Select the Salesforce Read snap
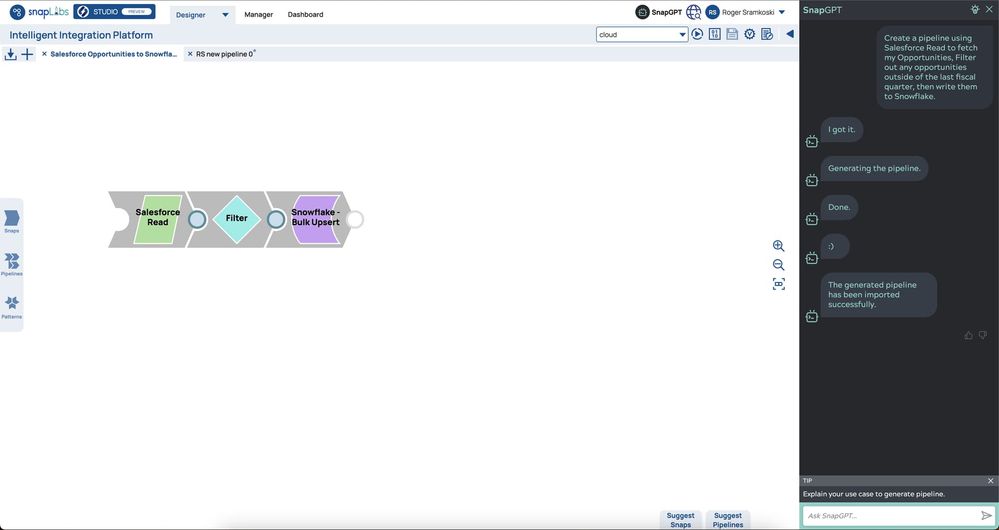Image resolution: width=999 pixels, height=530 pixels. coord(157,218)
